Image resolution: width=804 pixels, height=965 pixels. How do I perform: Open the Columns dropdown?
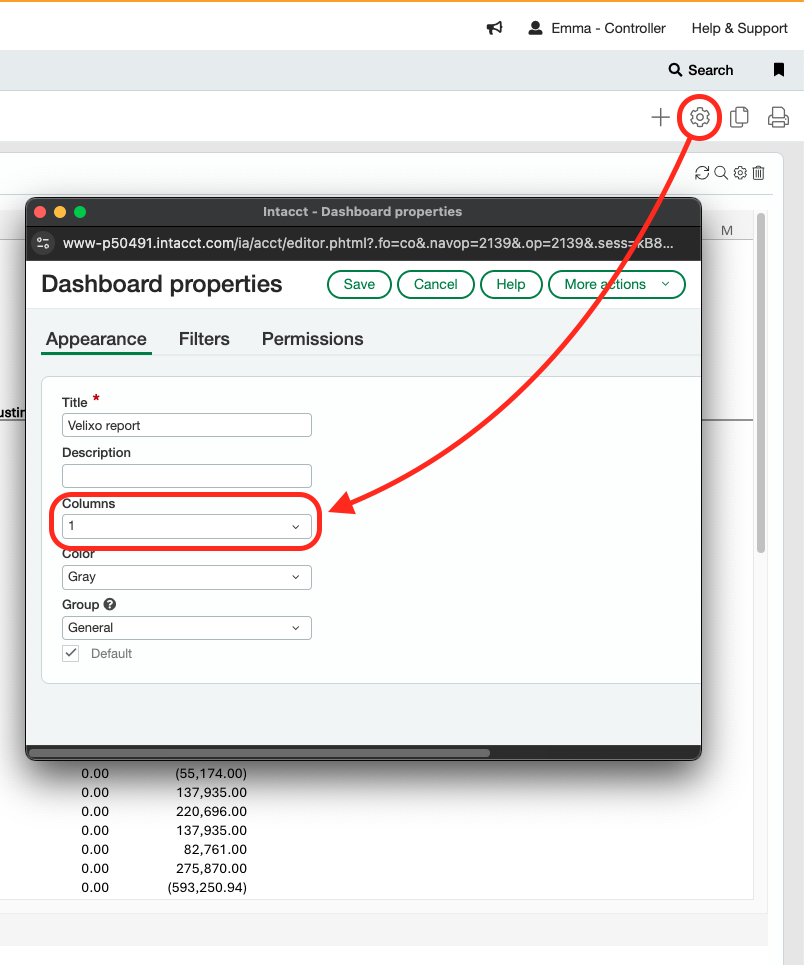pos(186,526)
